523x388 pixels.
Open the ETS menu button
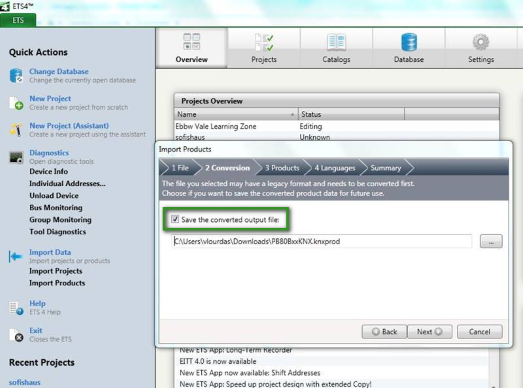point(18,20)
